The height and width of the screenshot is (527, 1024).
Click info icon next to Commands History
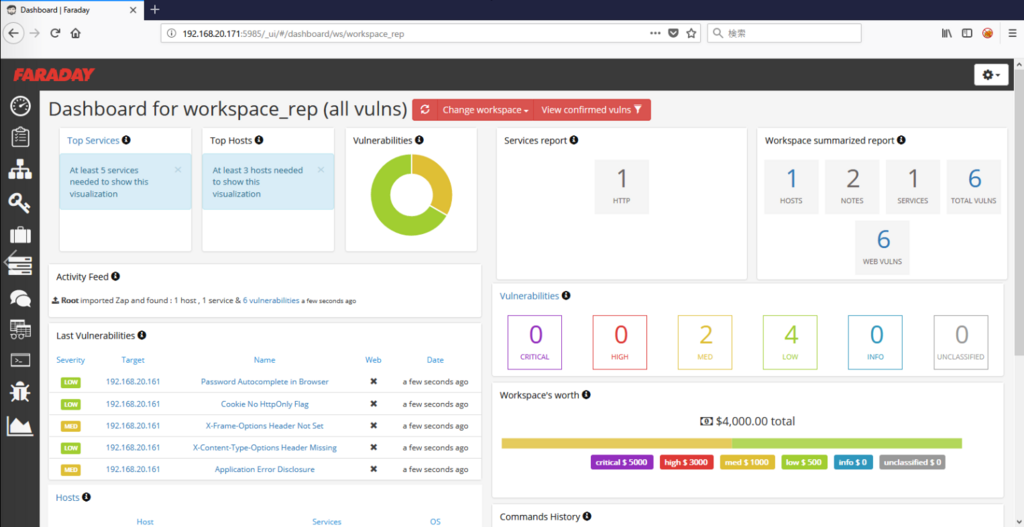(x=587, y=517)
